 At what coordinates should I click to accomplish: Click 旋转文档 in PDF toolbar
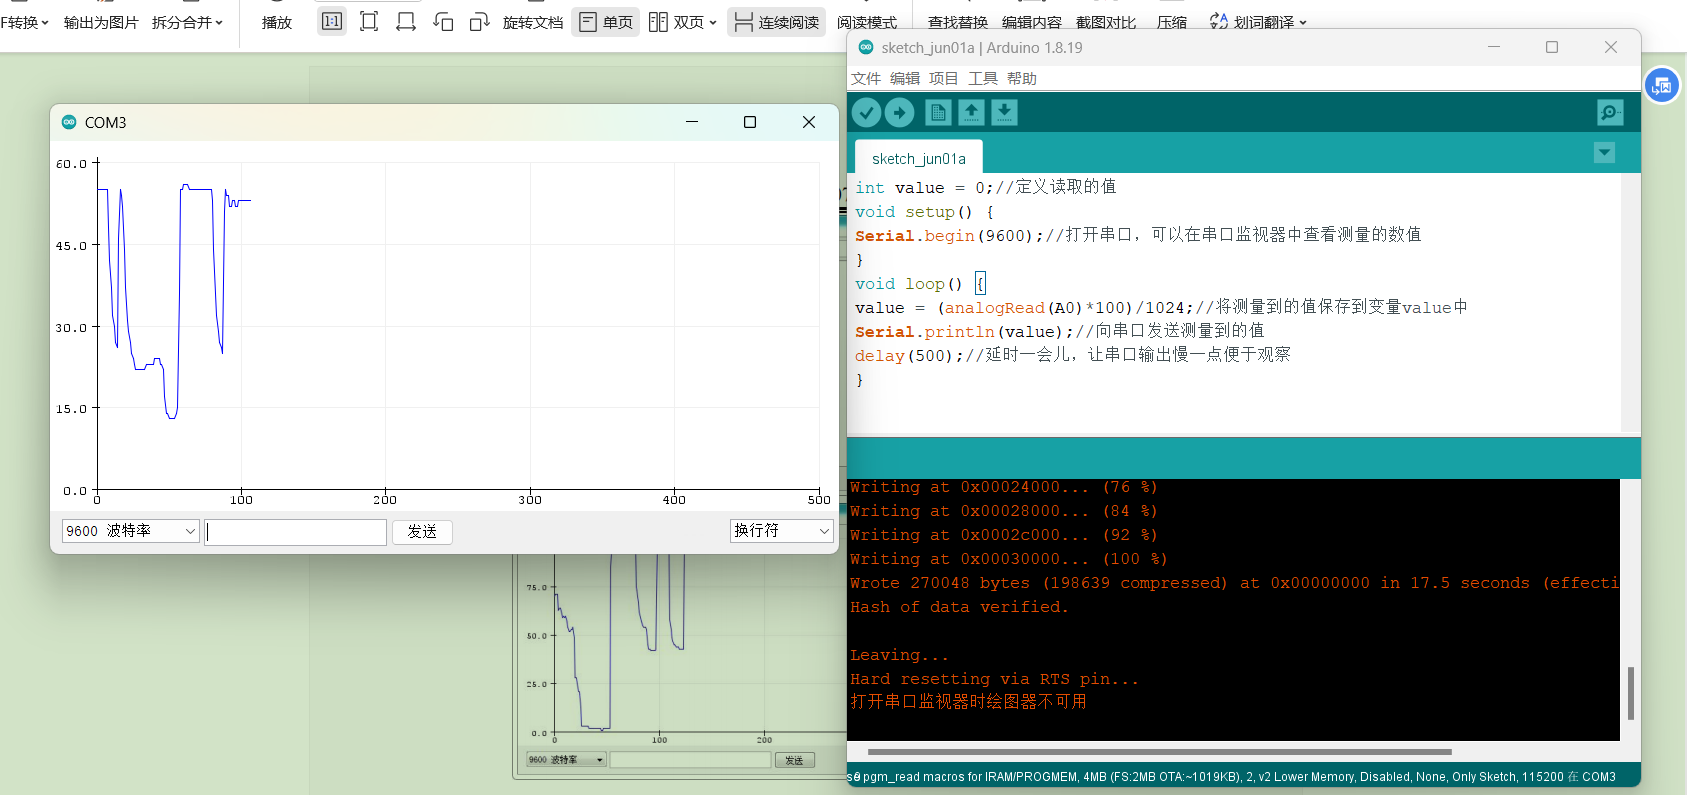click(x=533, y=22)
